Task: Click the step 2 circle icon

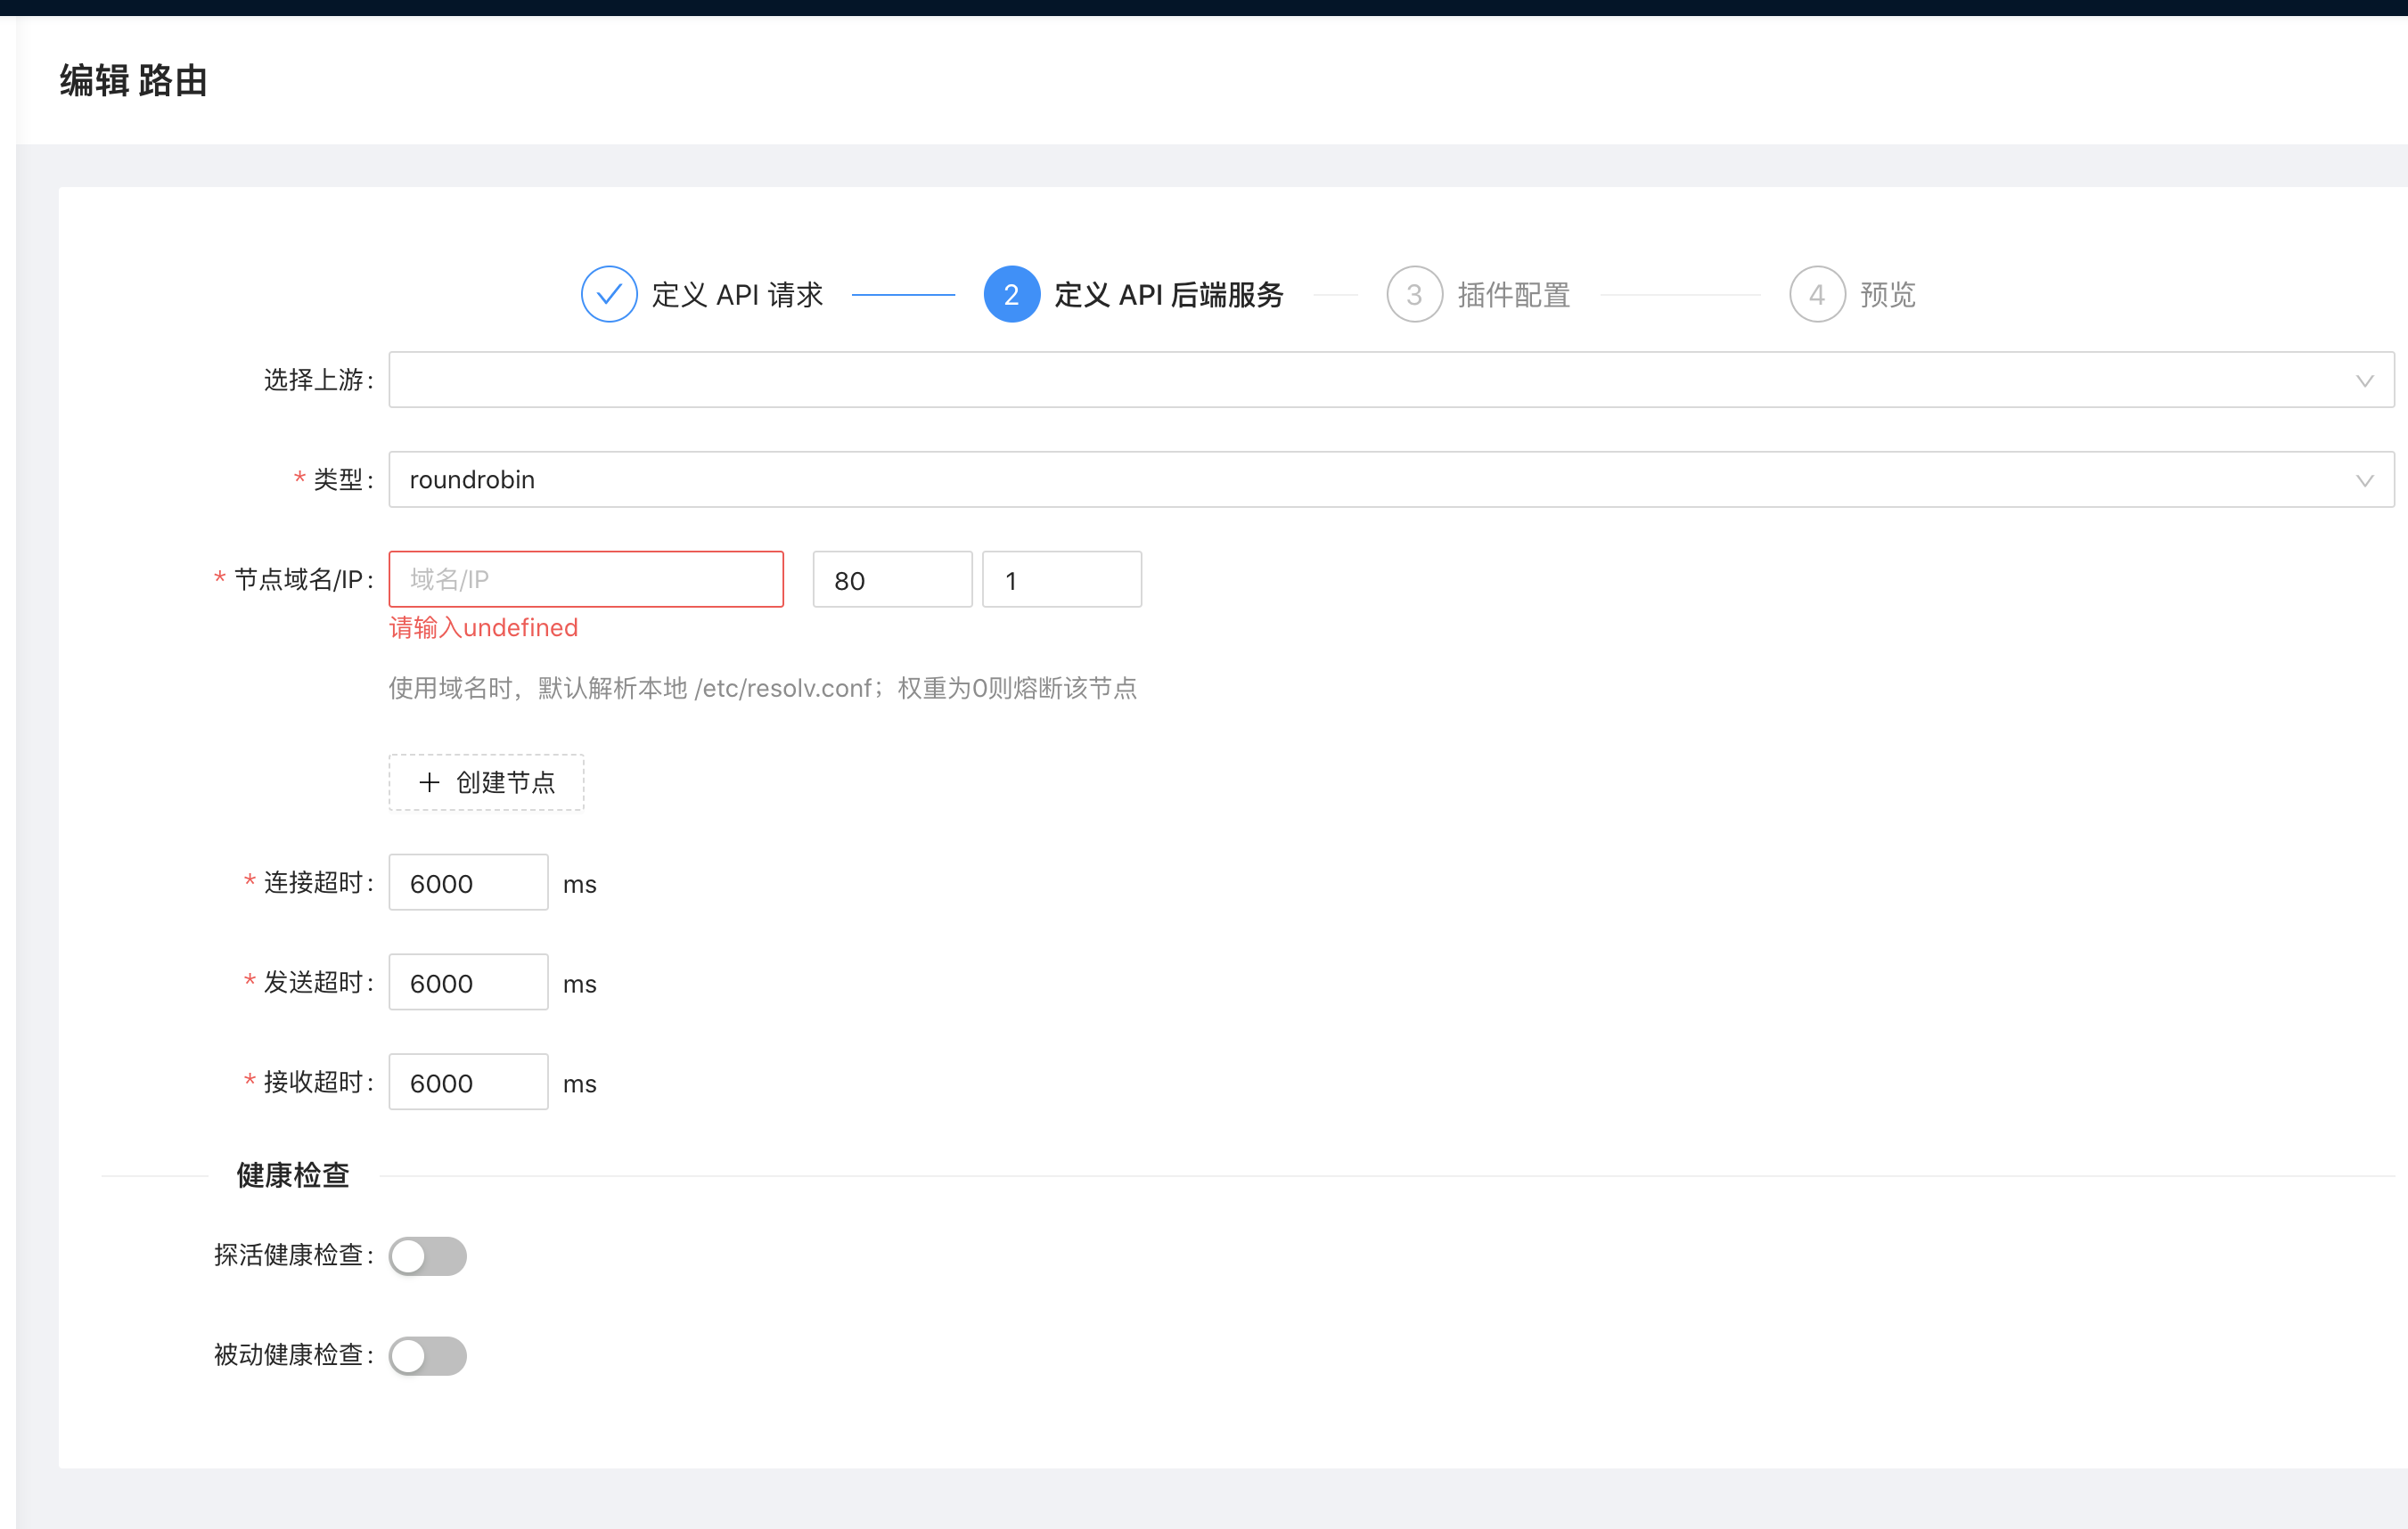Action: click(x=1011, y=294)
